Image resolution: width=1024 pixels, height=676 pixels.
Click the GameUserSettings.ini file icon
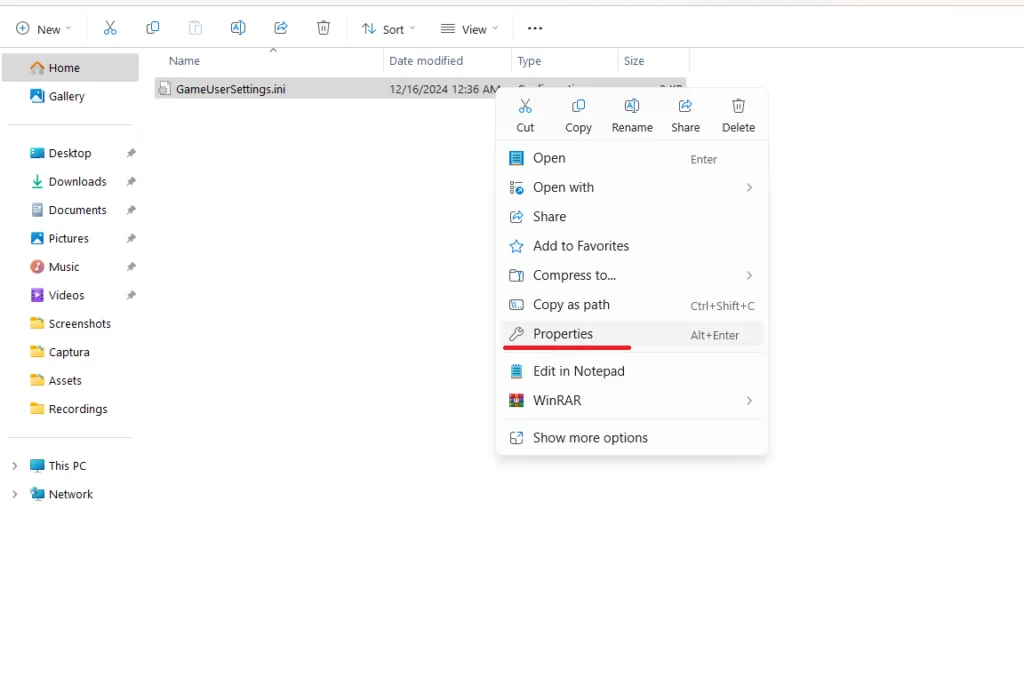[165, 89]
